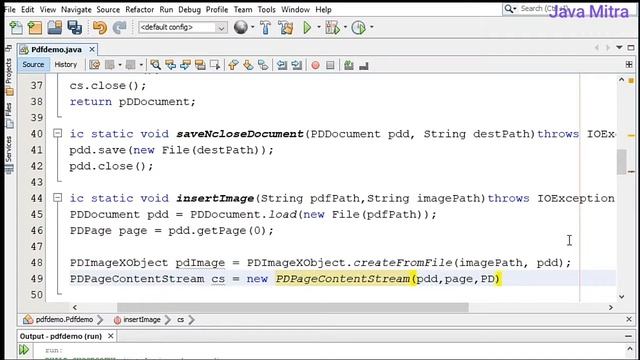Click the Find Selection magnifier icon
The image size is (640, 360).
155,65
